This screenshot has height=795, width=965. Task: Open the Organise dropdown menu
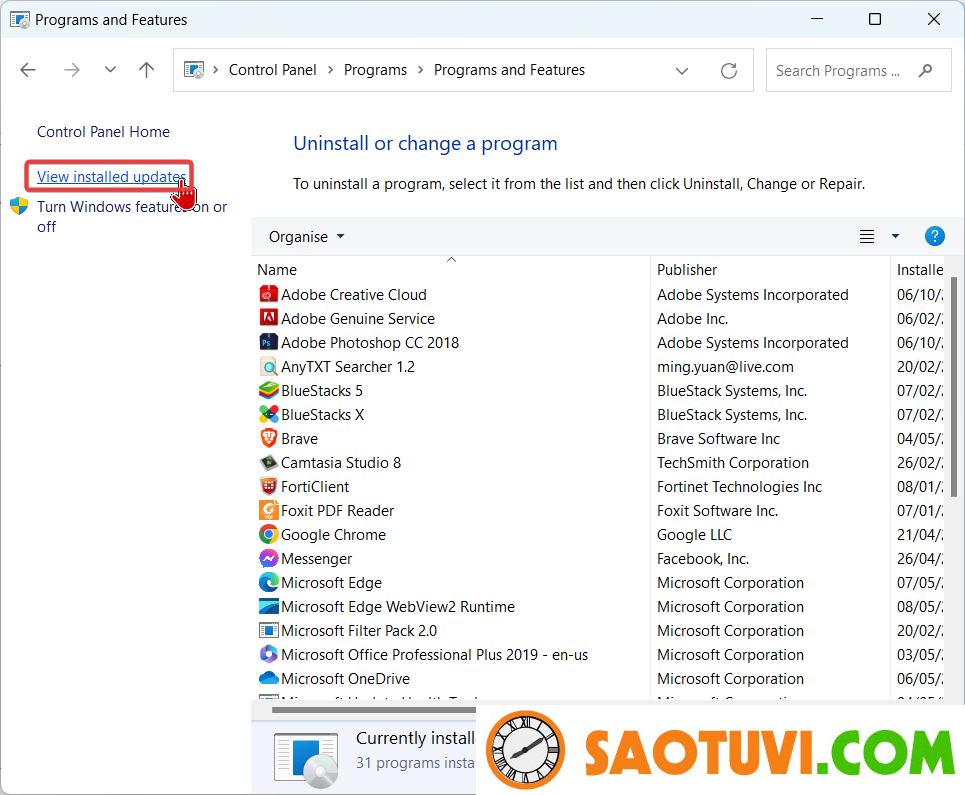coord(306,237)
